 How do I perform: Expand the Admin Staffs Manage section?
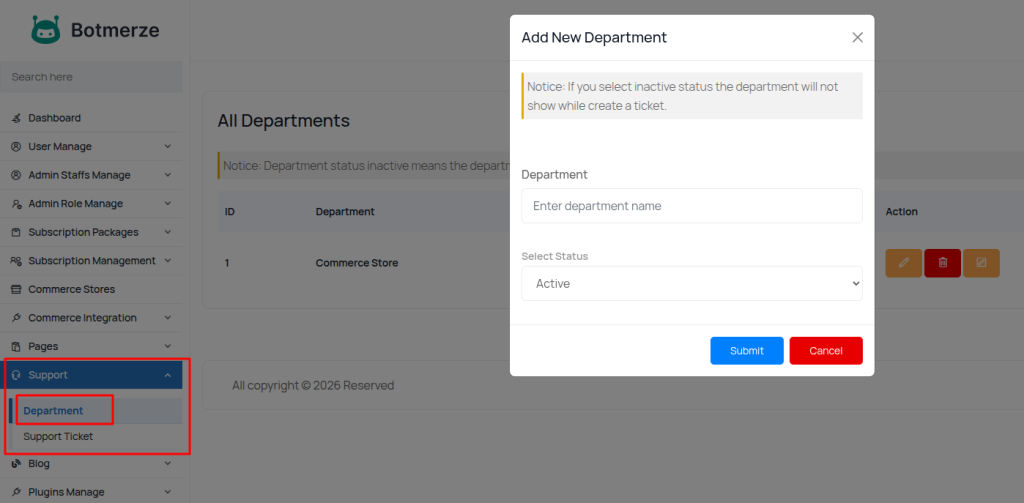click(x=167, y=175)
